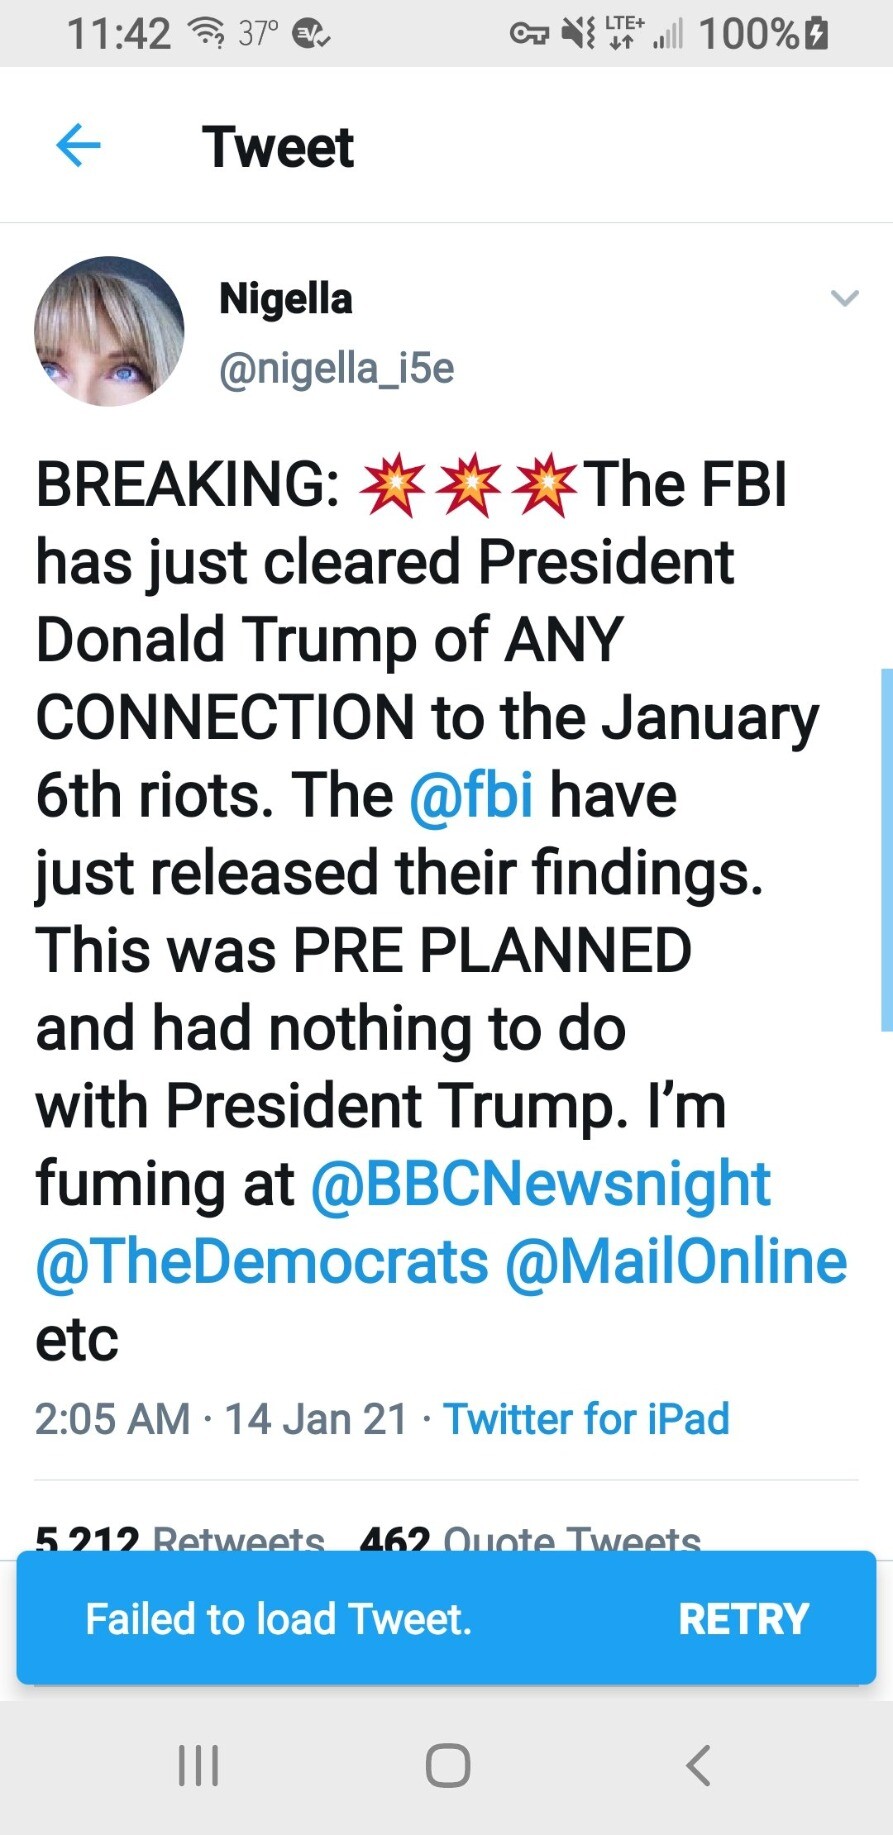Tap the VPN key status icon
893x1835 pixels.
coord(529,35)
